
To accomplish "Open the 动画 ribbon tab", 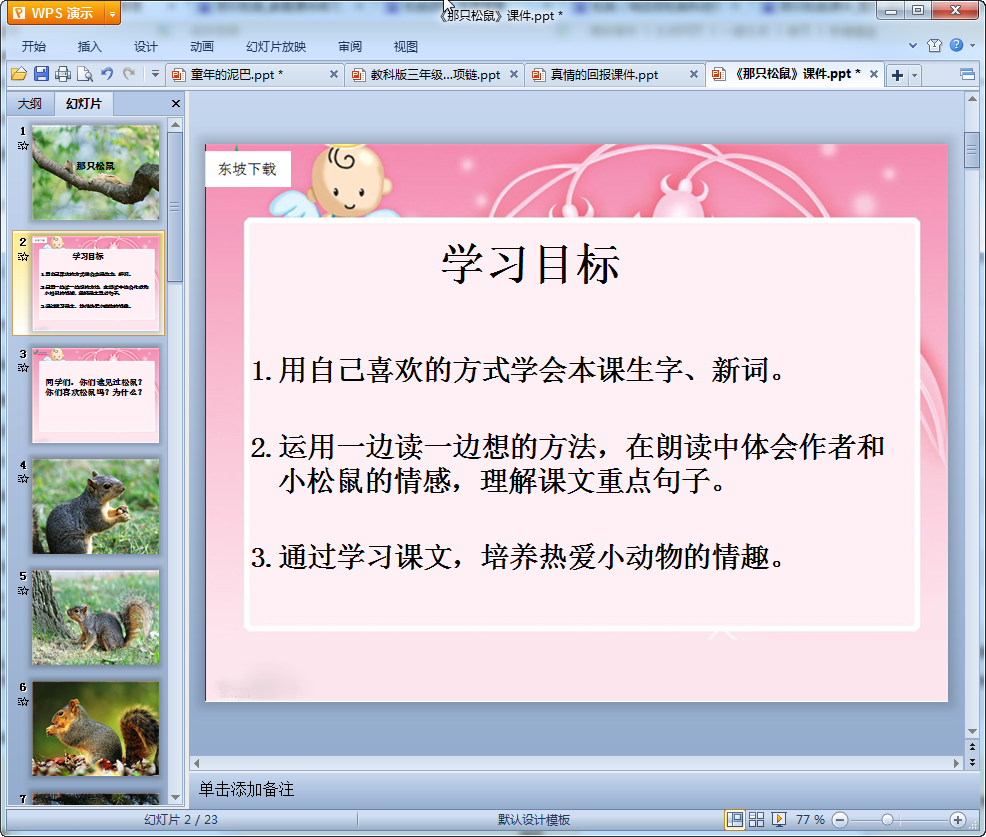I will [x=202, y=47].
